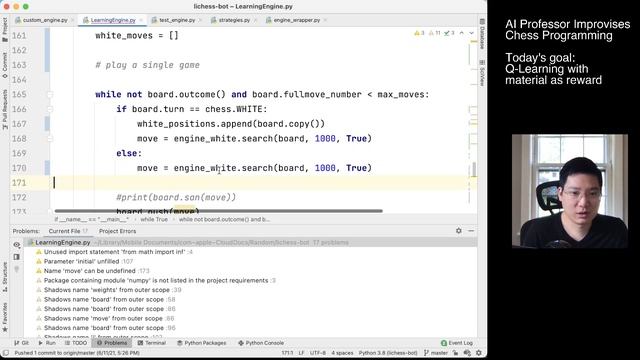Switch to strategies.py tab
The width and height of the screenshot is (640, 360).
click(x=230, y=20)
